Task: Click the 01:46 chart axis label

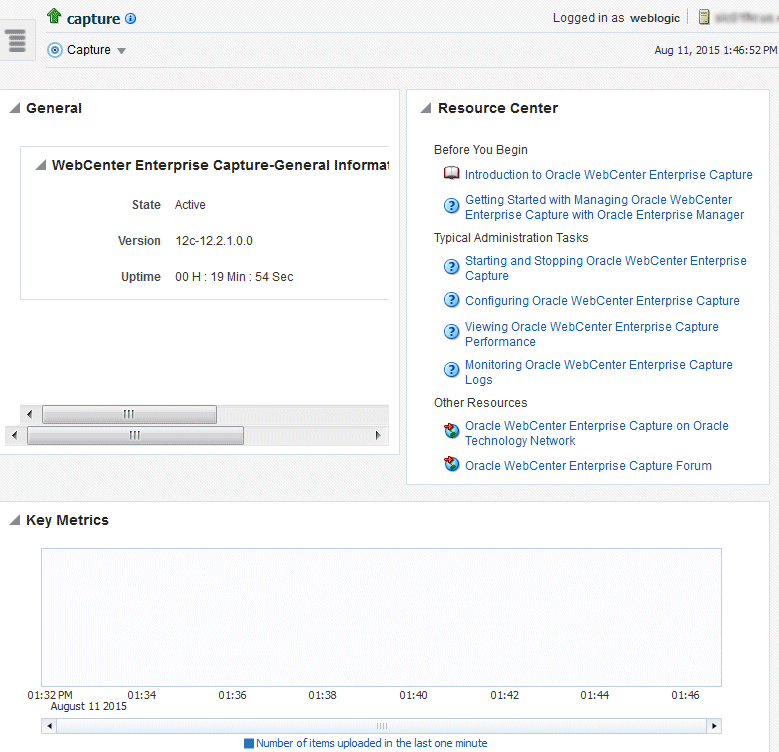Action: coord(685,695)
